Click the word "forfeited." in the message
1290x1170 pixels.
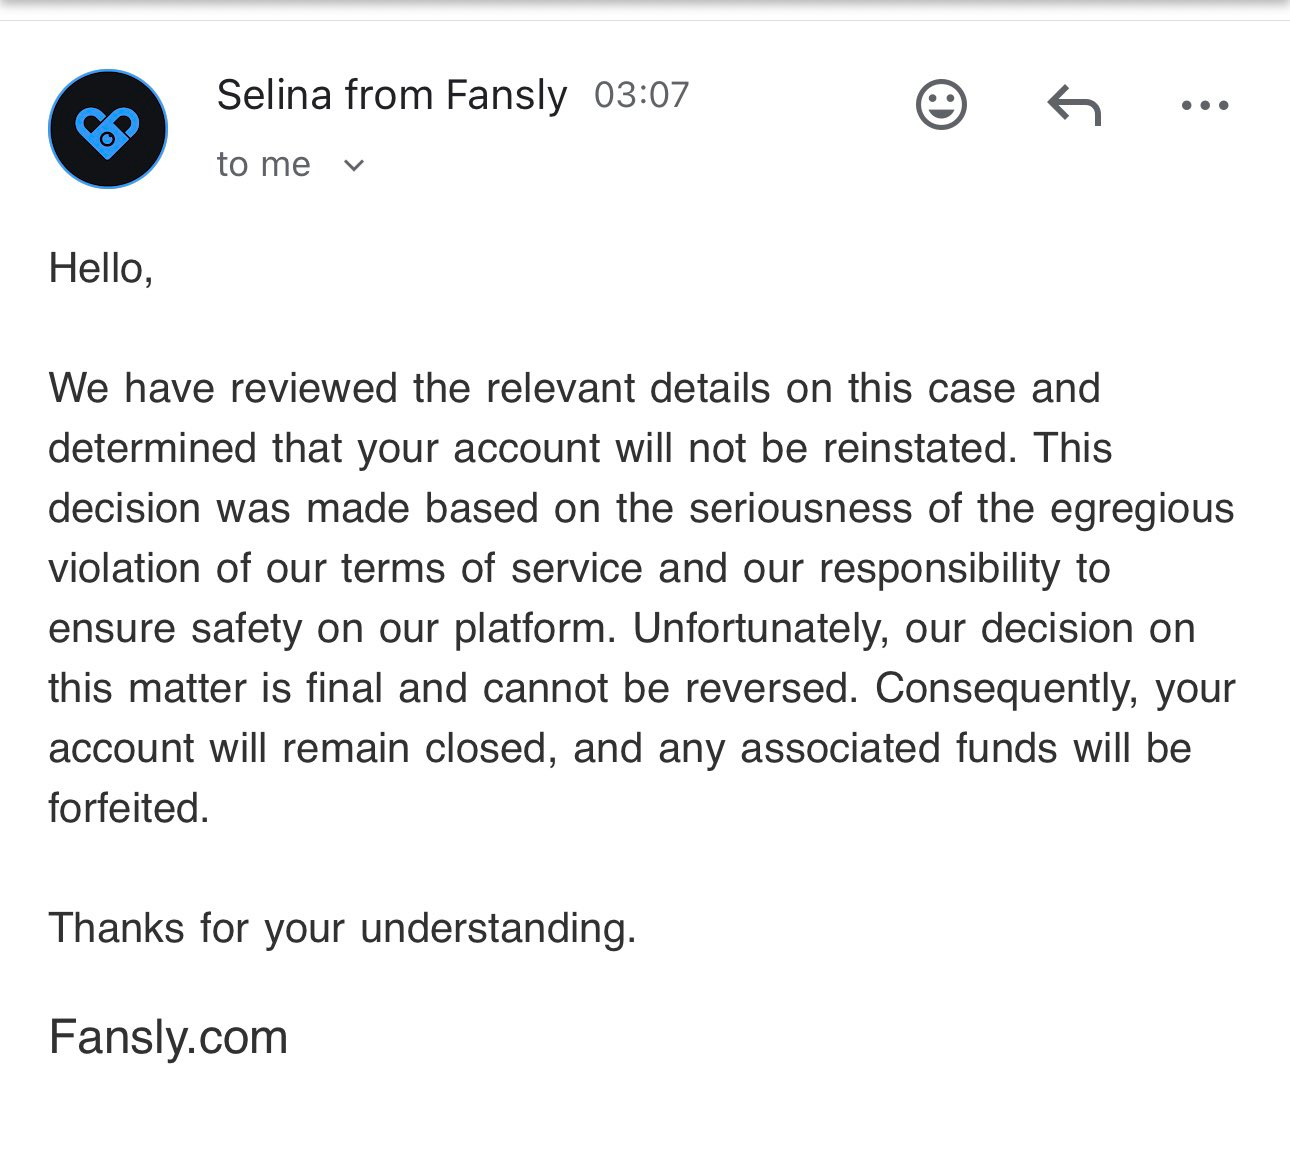[129, 808]
